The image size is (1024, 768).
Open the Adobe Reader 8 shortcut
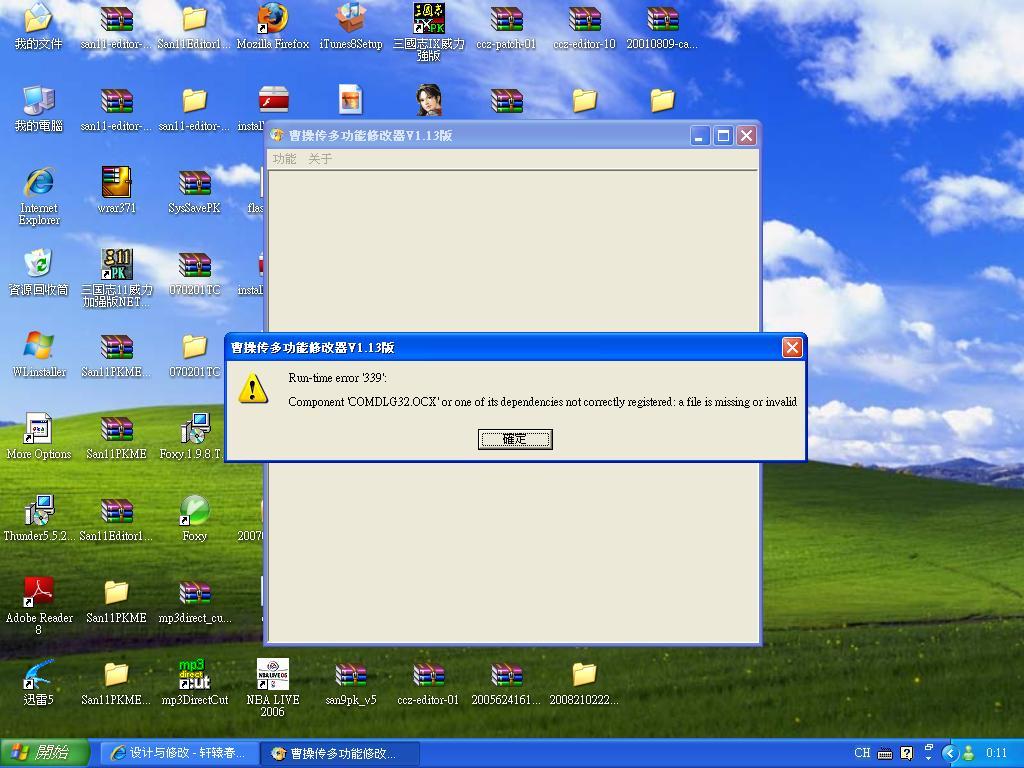click(x=39, y=594)
